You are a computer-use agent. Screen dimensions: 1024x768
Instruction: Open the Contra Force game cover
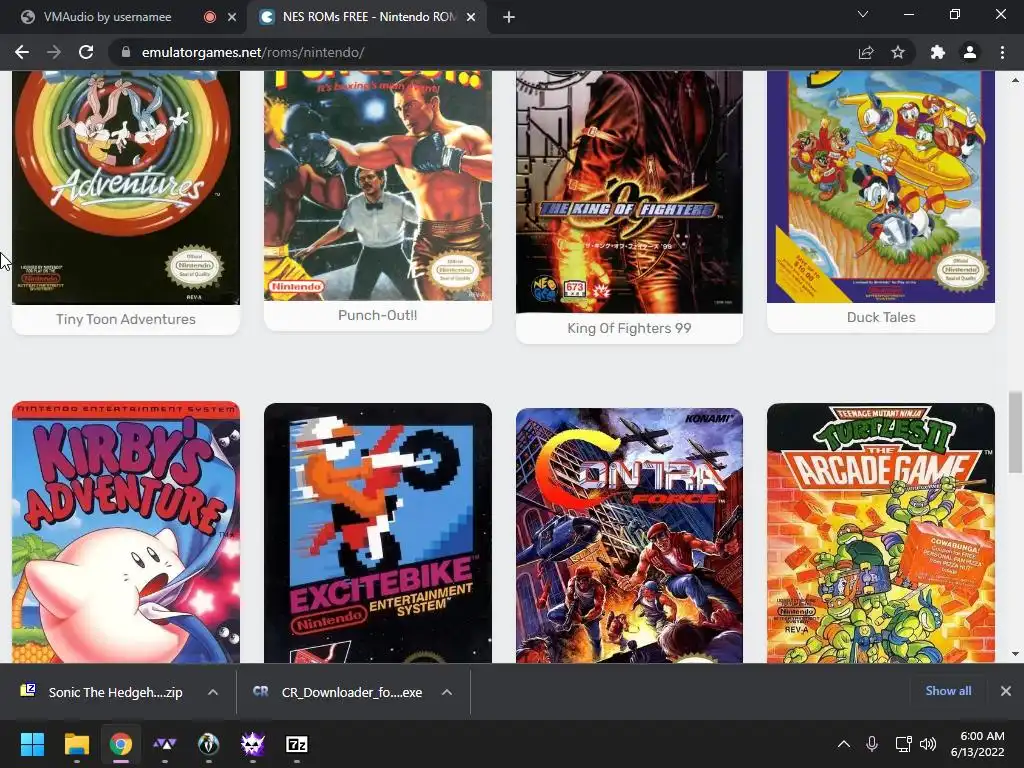click(x=630, y=536)
